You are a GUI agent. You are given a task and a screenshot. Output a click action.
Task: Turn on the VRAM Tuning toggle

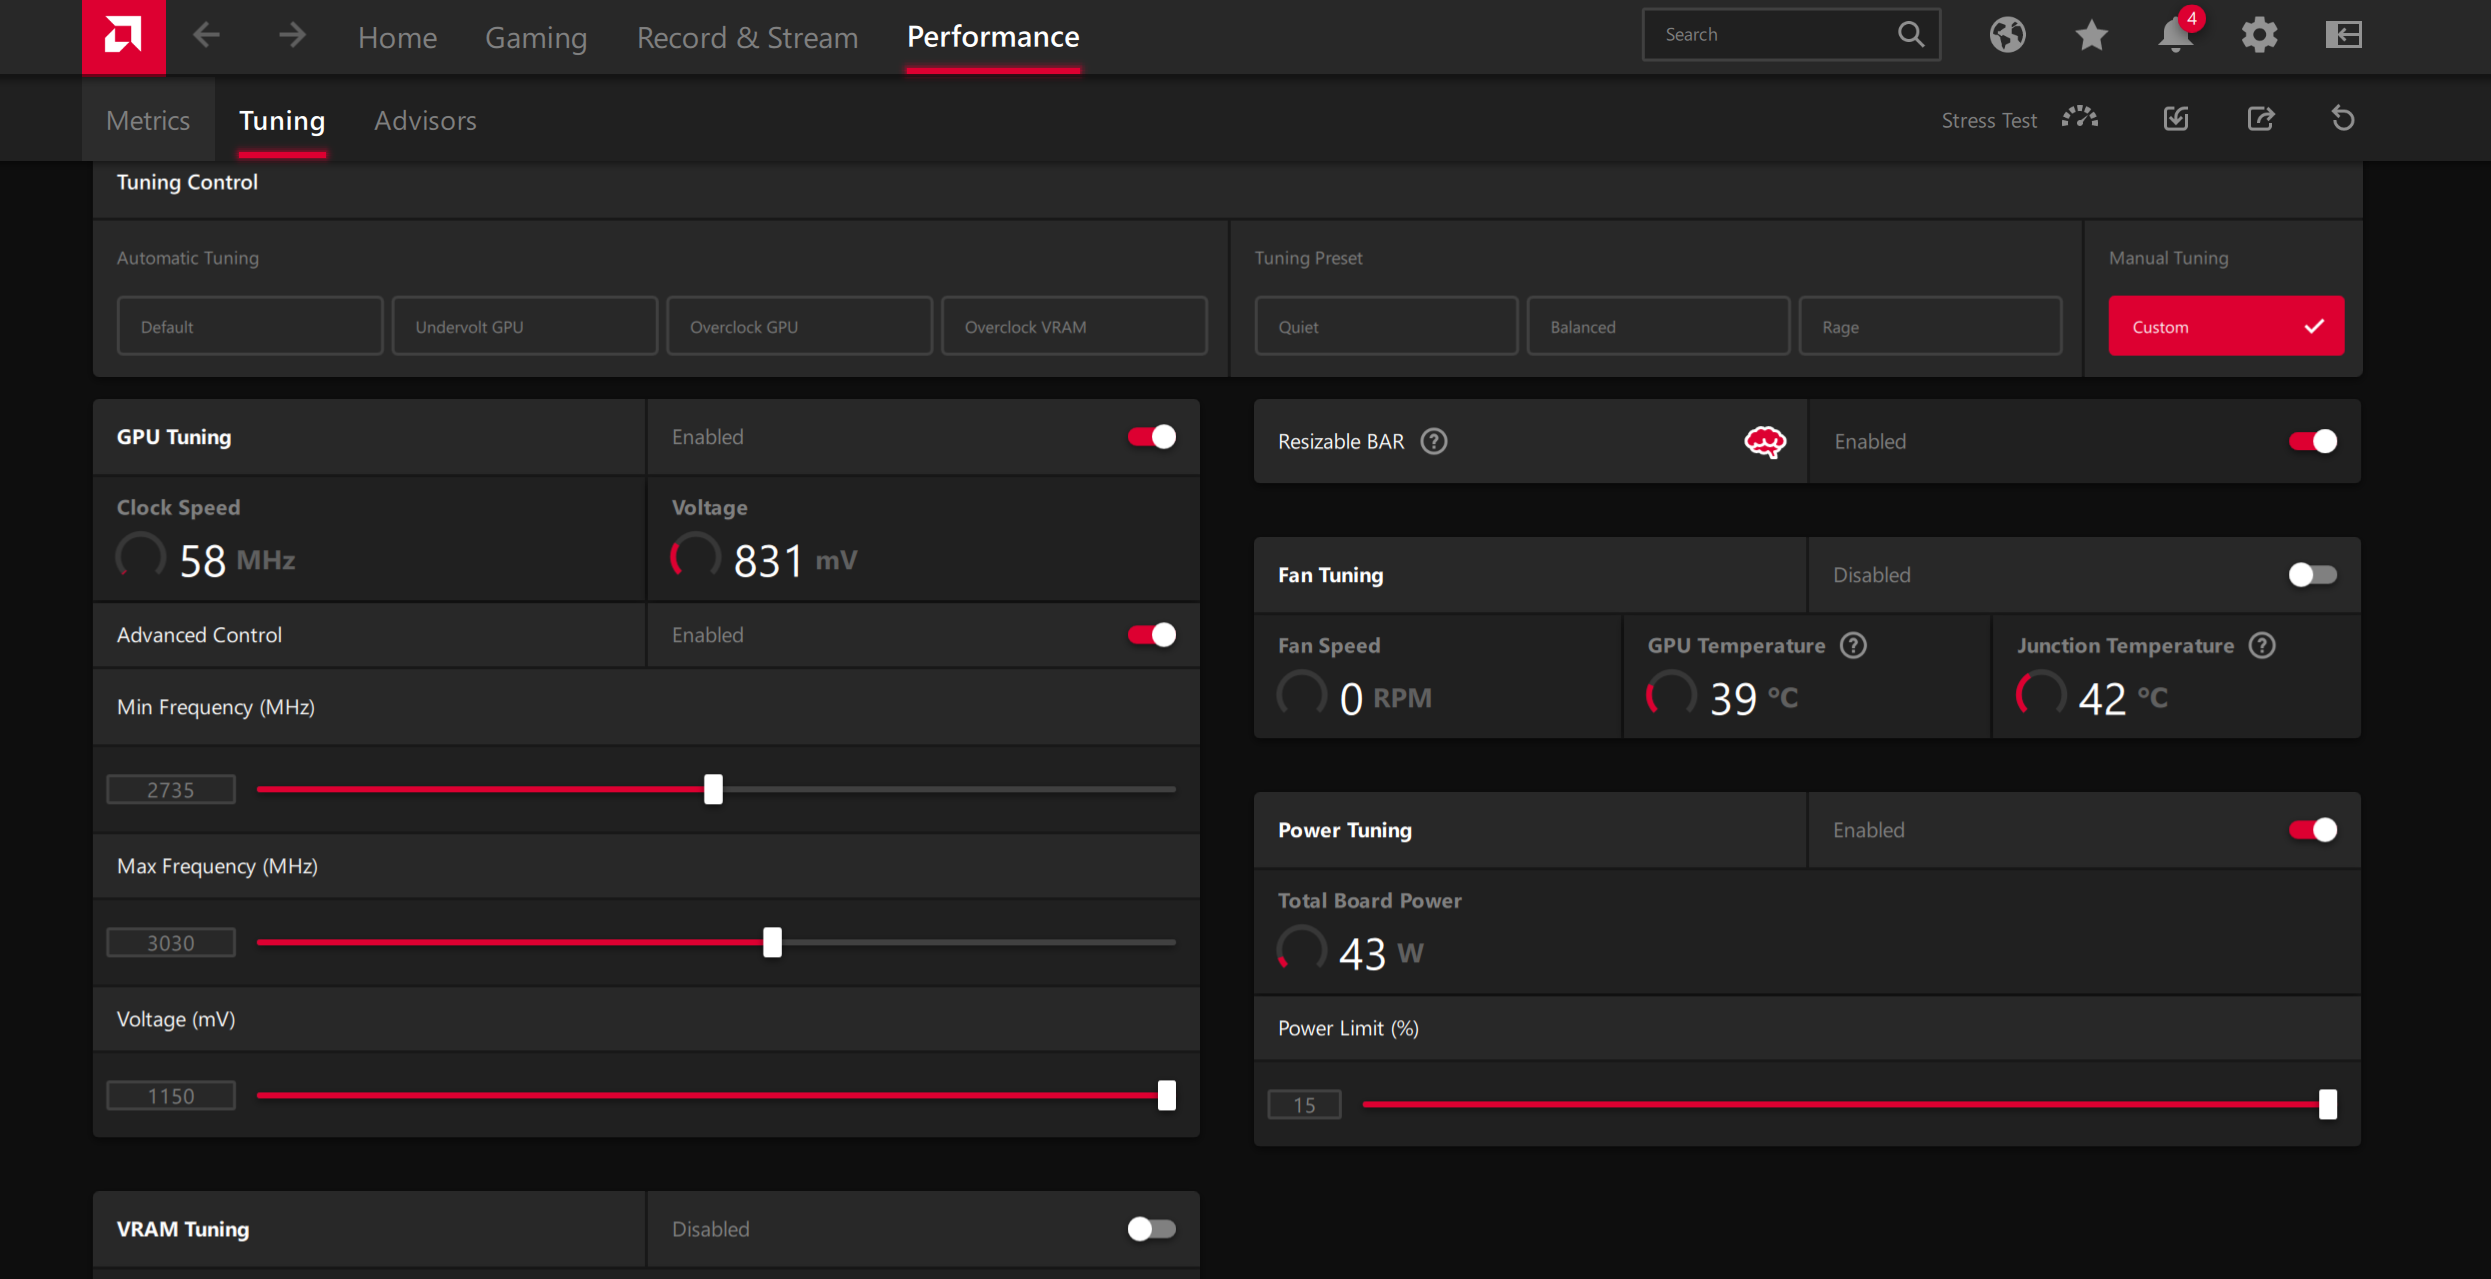coord(1151,1229)
